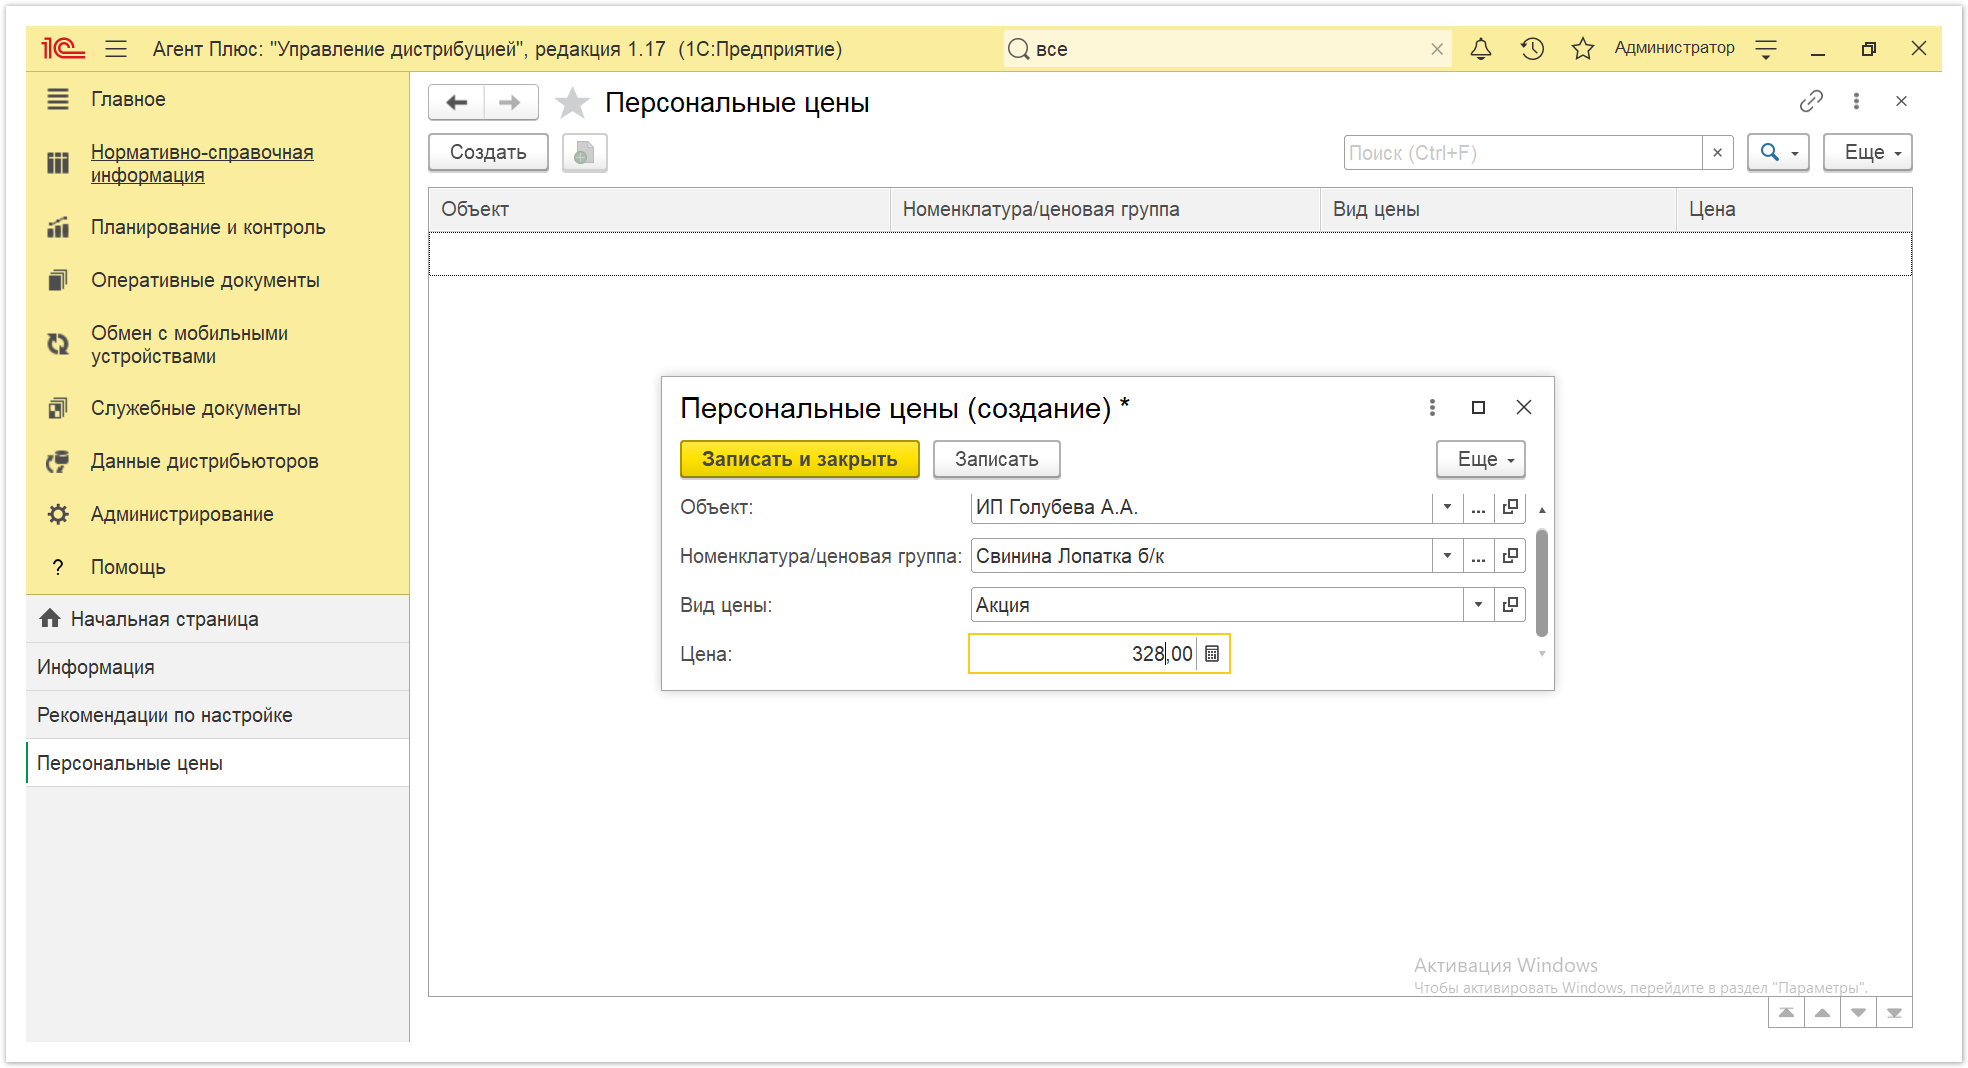Clear the global search text 'все'
The height and width of the screenshot is (1068, 1968).
(1437, 49)
